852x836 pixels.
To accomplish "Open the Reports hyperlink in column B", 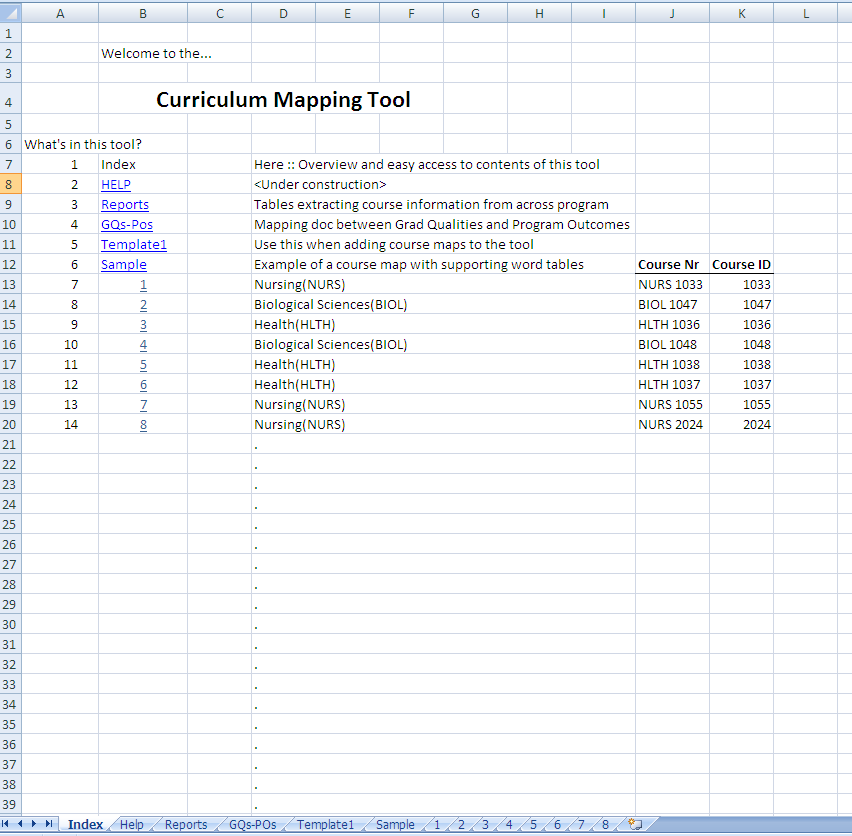I will pyautogui.click(x=125, y=205).
